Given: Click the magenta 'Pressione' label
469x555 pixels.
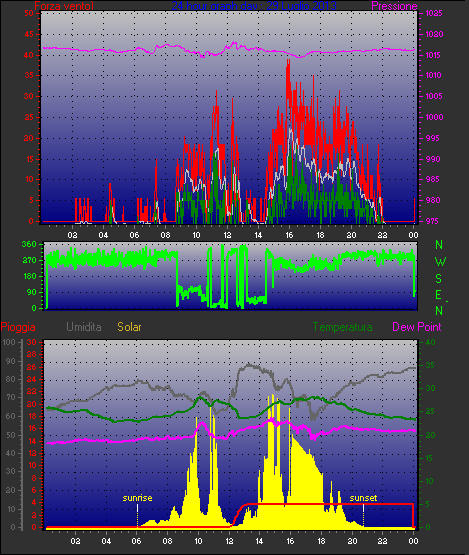Looking at the screenshot, I should pyautogui.click(x=394, y=6).
